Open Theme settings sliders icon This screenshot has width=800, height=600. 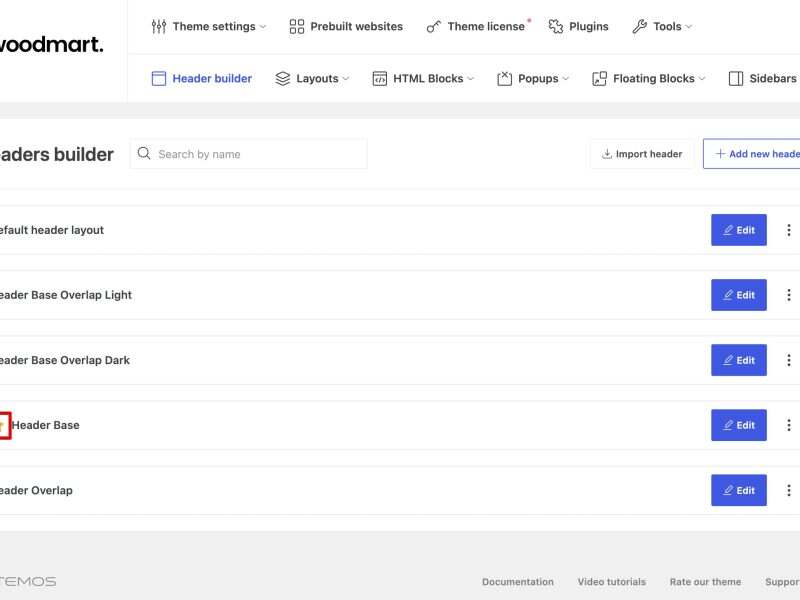[x=159, y=27]
